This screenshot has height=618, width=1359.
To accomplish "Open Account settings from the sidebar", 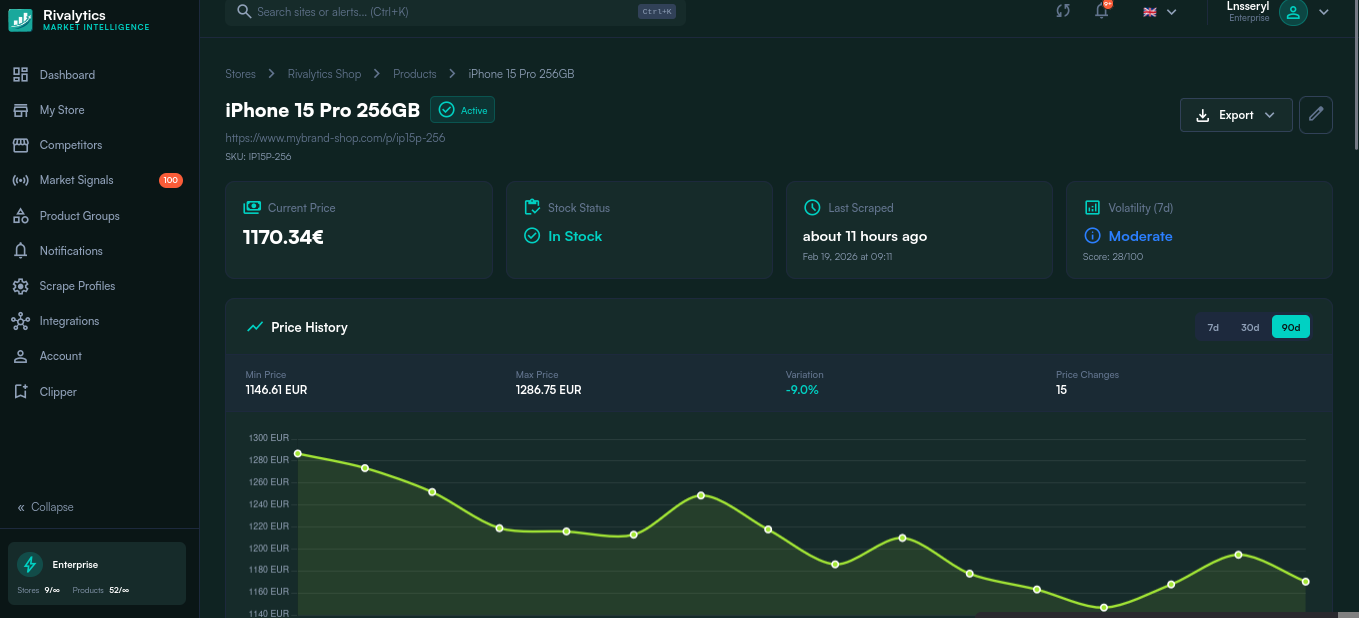I will [x=60, y=355].
